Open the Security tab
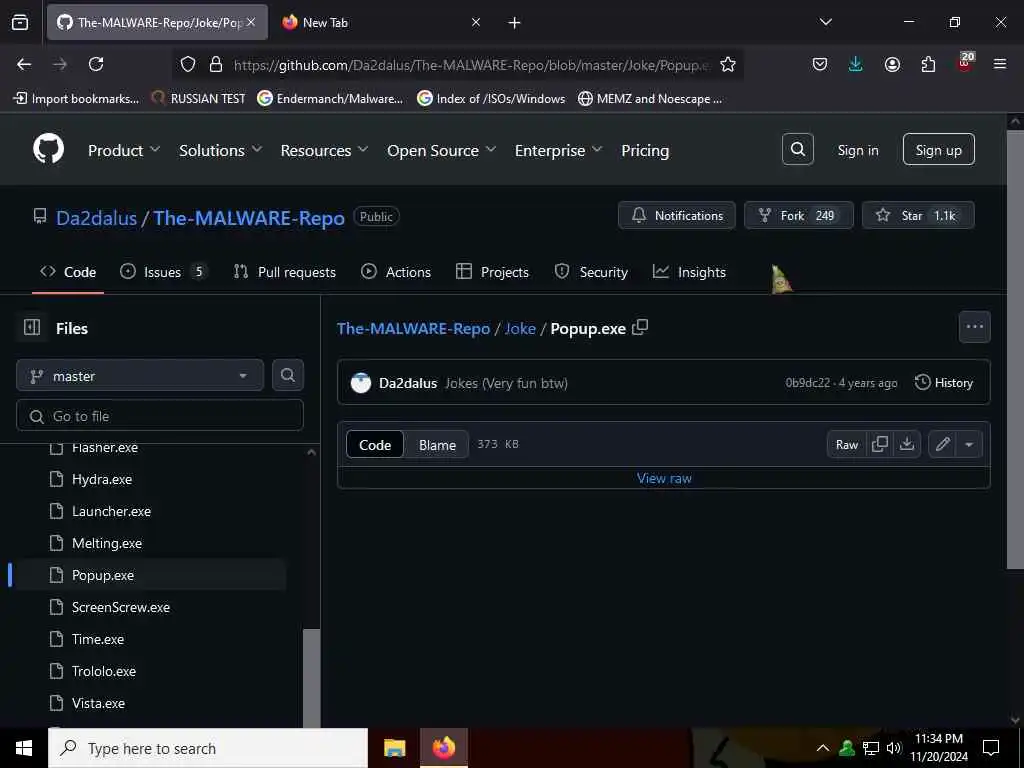Screen dimensions: 1024x768 click(x=591, y=272)
